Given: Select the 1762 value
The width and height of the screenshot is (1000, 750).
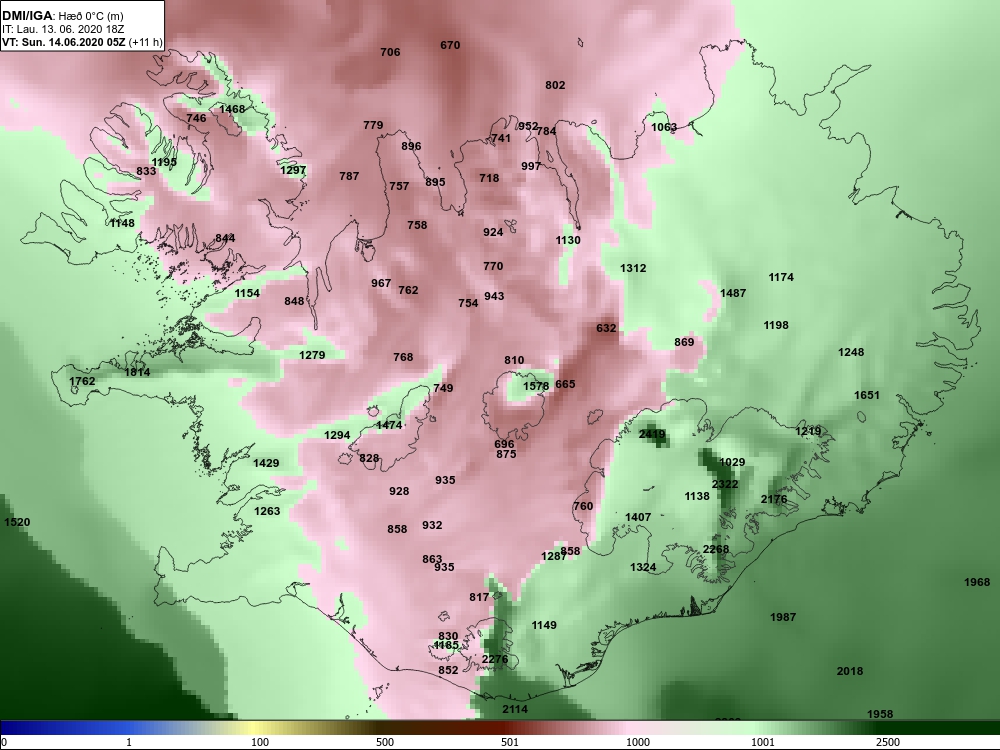Looking at the screenshot, I should (x=82, y=381).
